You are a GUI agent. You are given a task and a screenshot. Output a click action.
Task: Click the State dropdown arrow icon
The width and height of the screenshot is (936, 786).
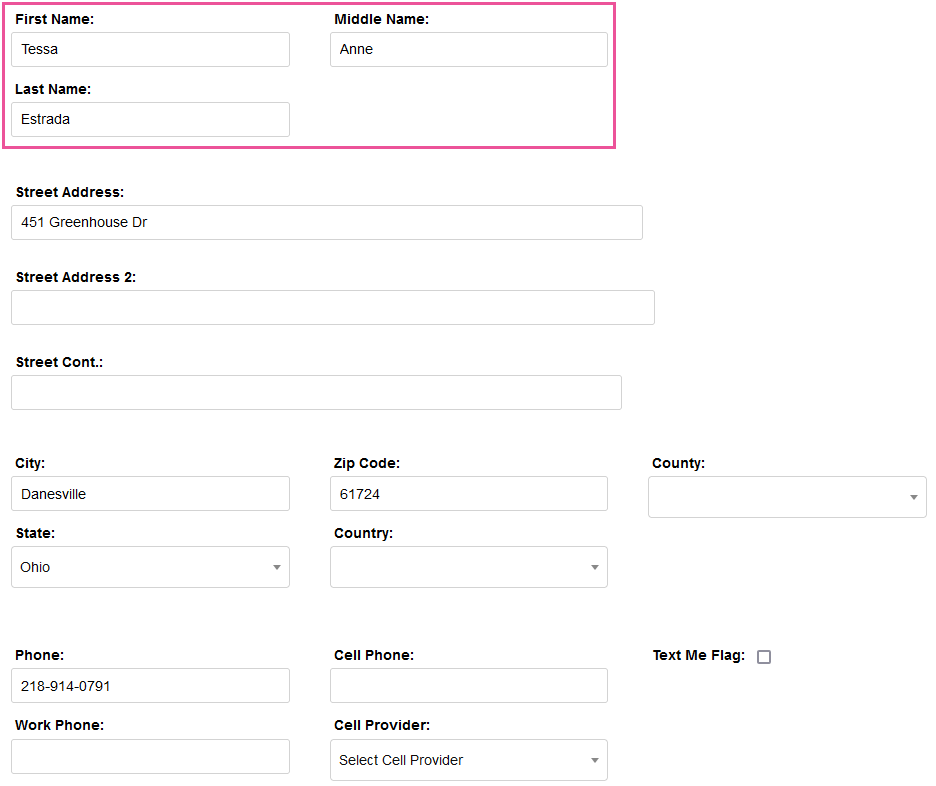(277, 568)
